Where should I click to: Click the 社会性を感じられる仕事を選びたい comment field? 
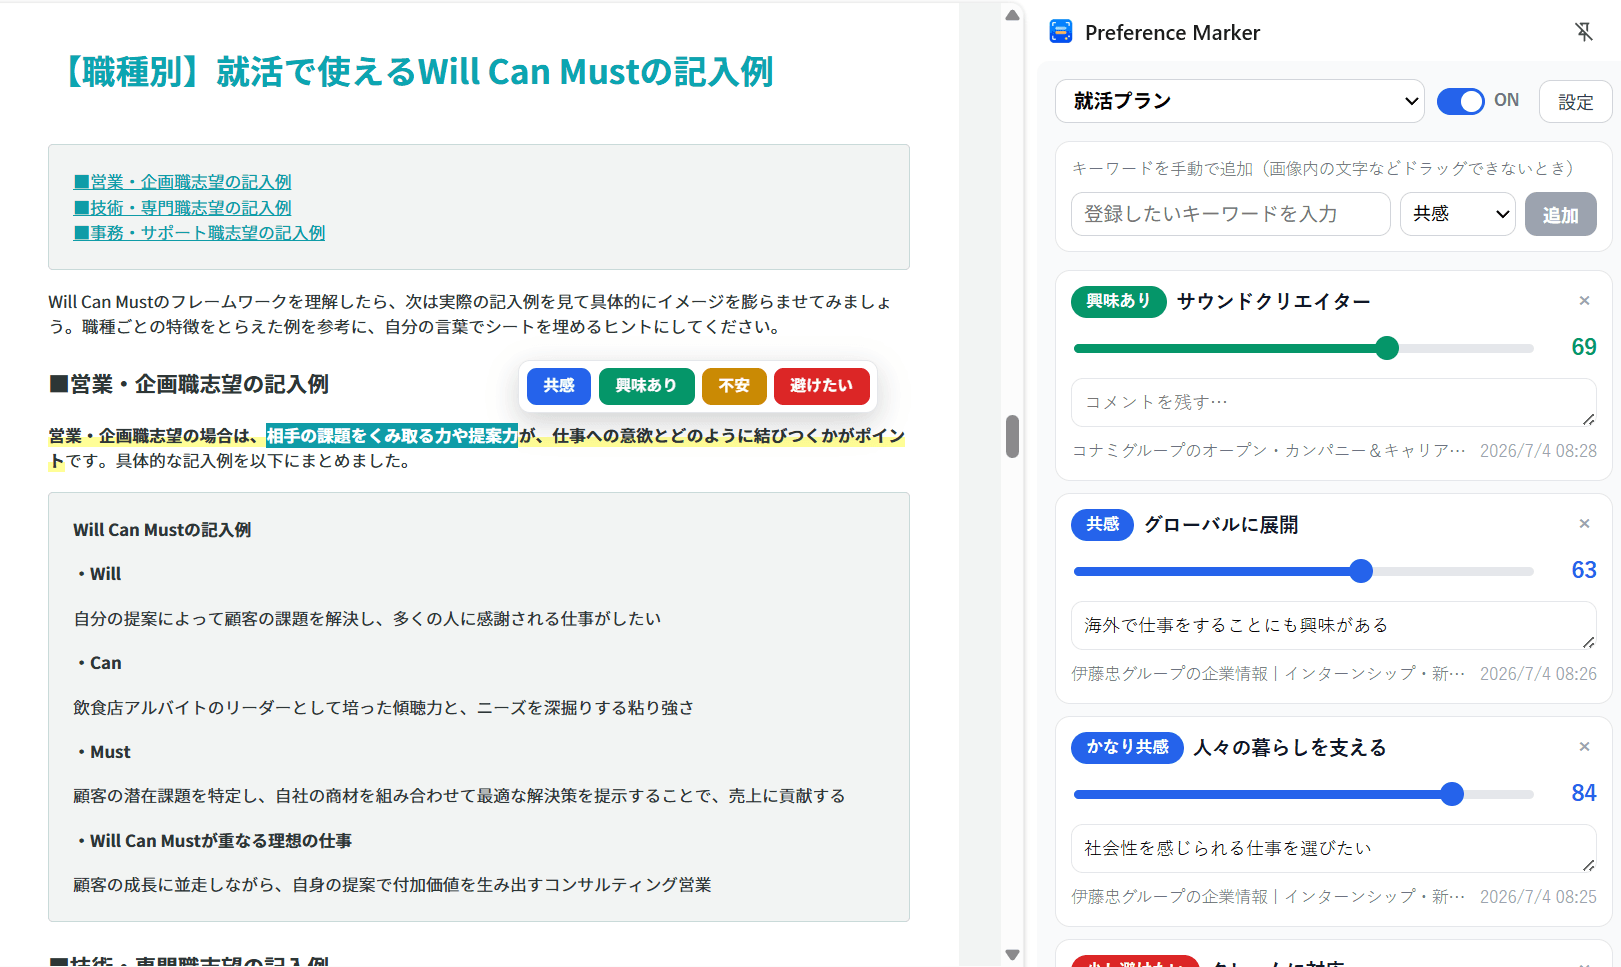coord(1333,848)
